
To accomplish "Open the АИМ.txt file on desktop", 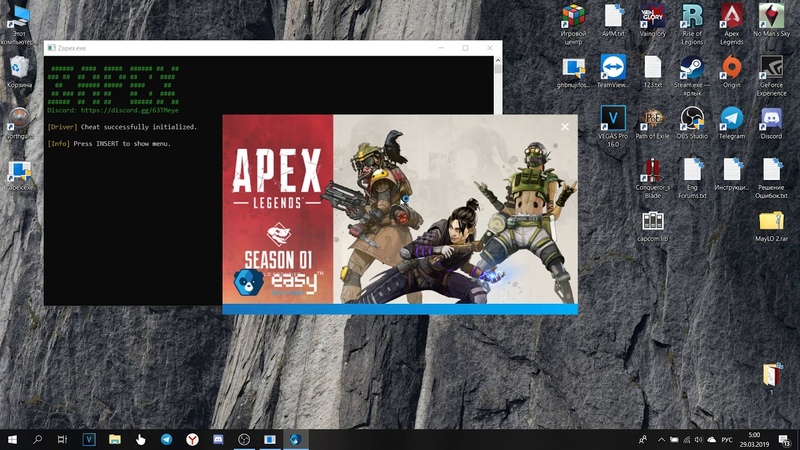I will [x=613, y=20].
